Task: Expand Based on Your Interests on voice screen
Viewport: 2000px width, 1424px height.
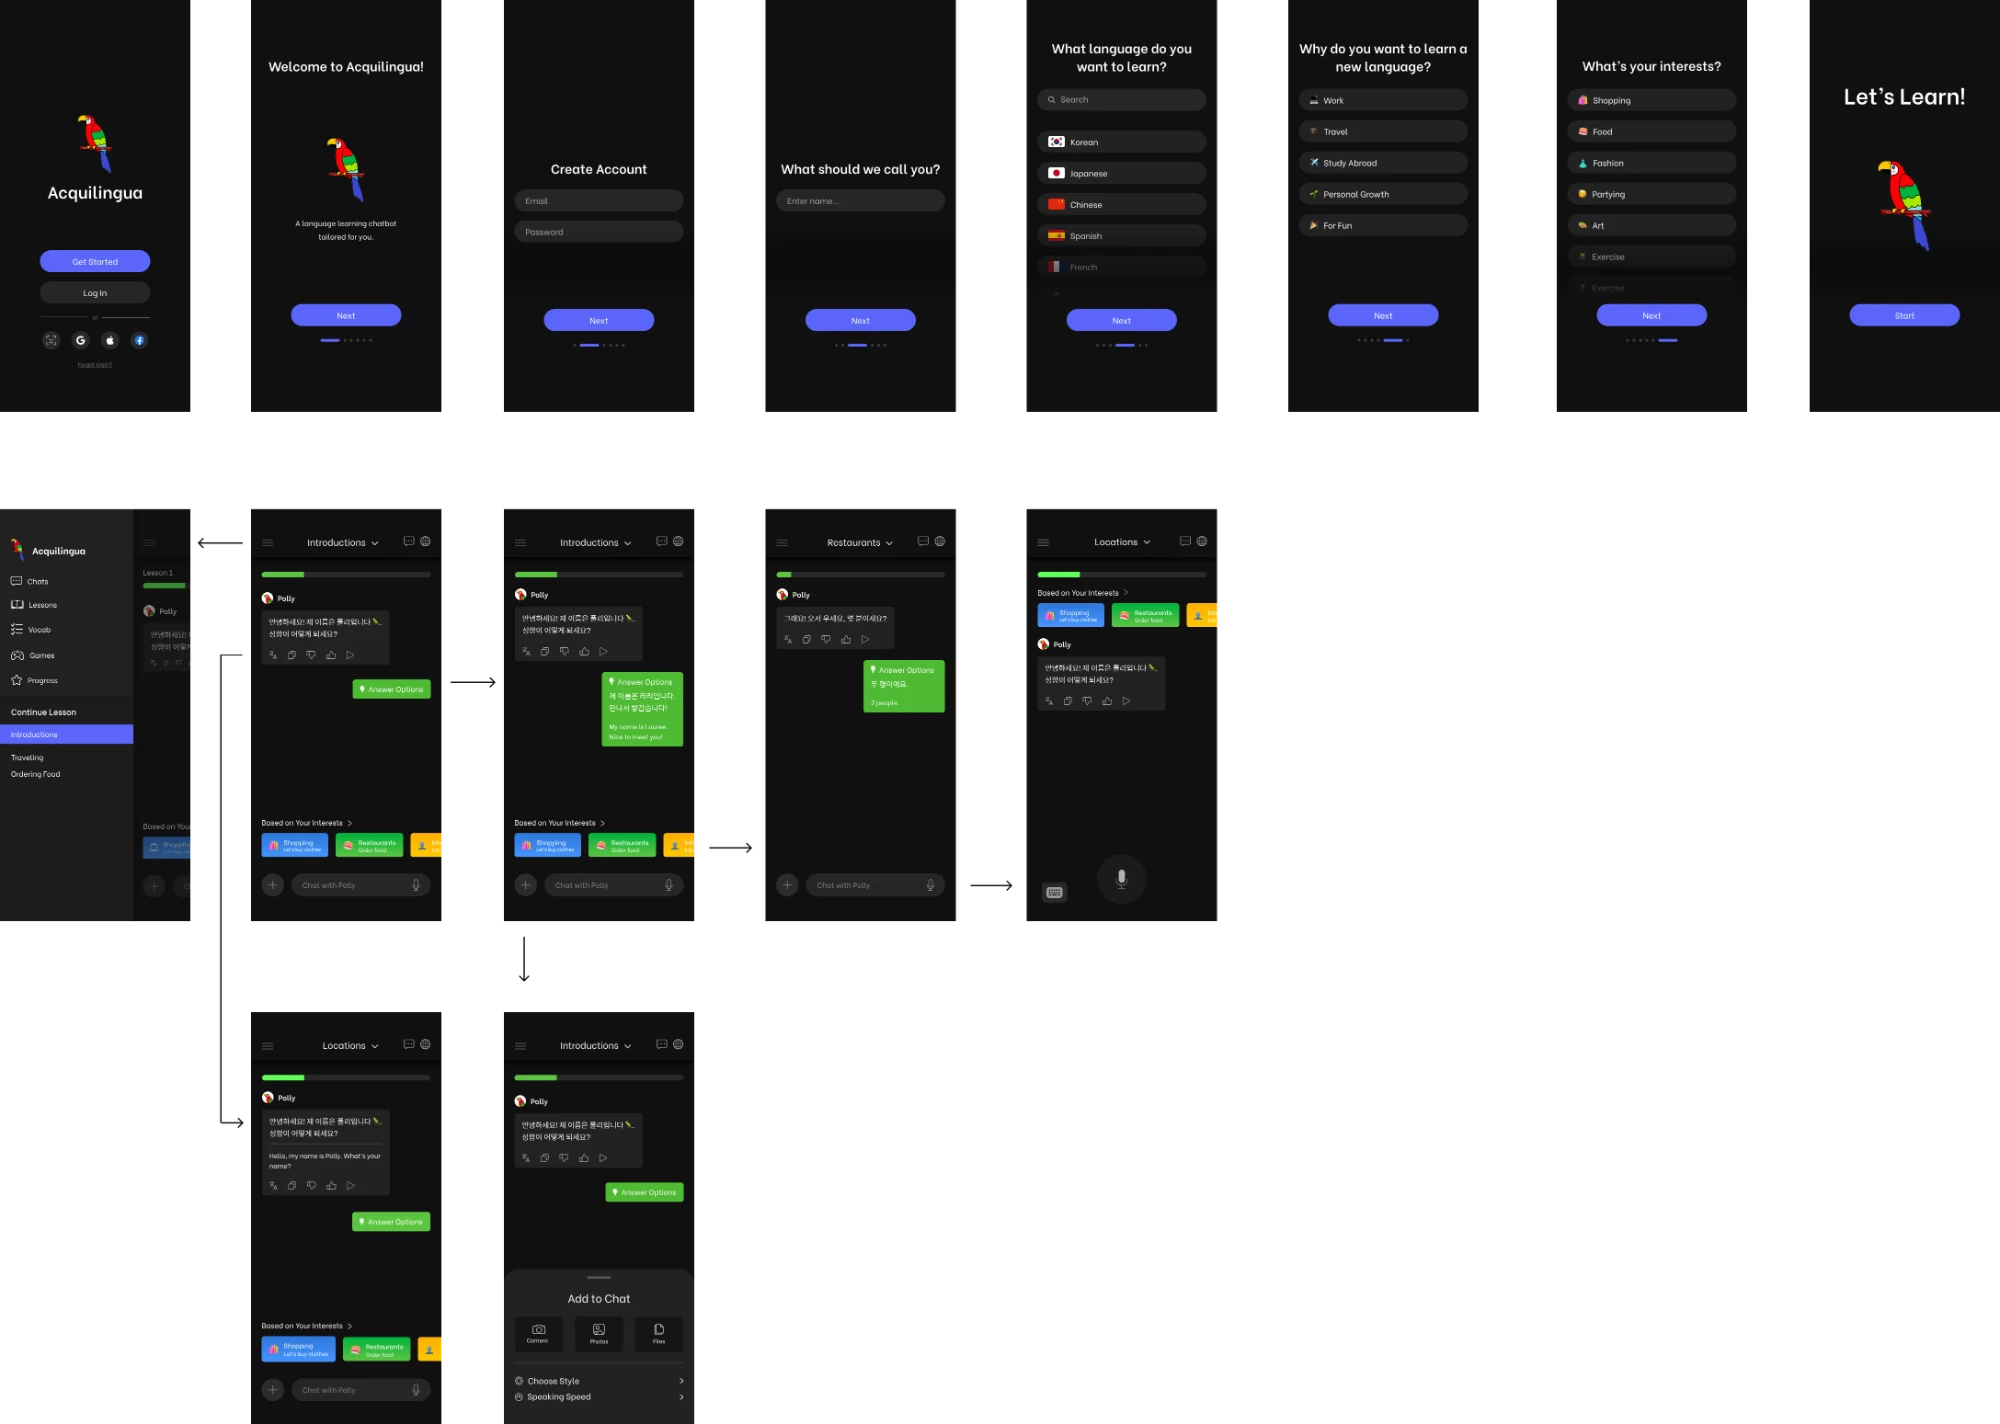Action: point(1083,593)
